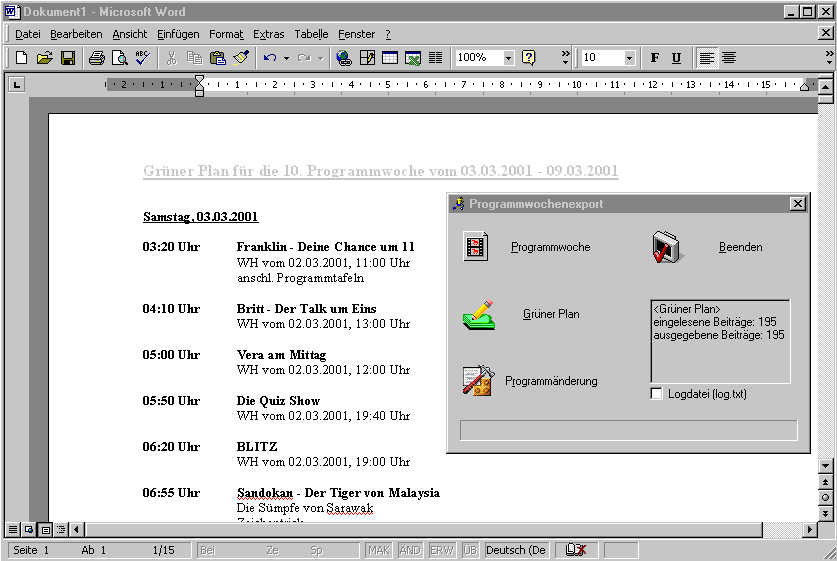Open Select Browse Object round button
This screenshot has width=837, height=561.
[x=825, y=497]
